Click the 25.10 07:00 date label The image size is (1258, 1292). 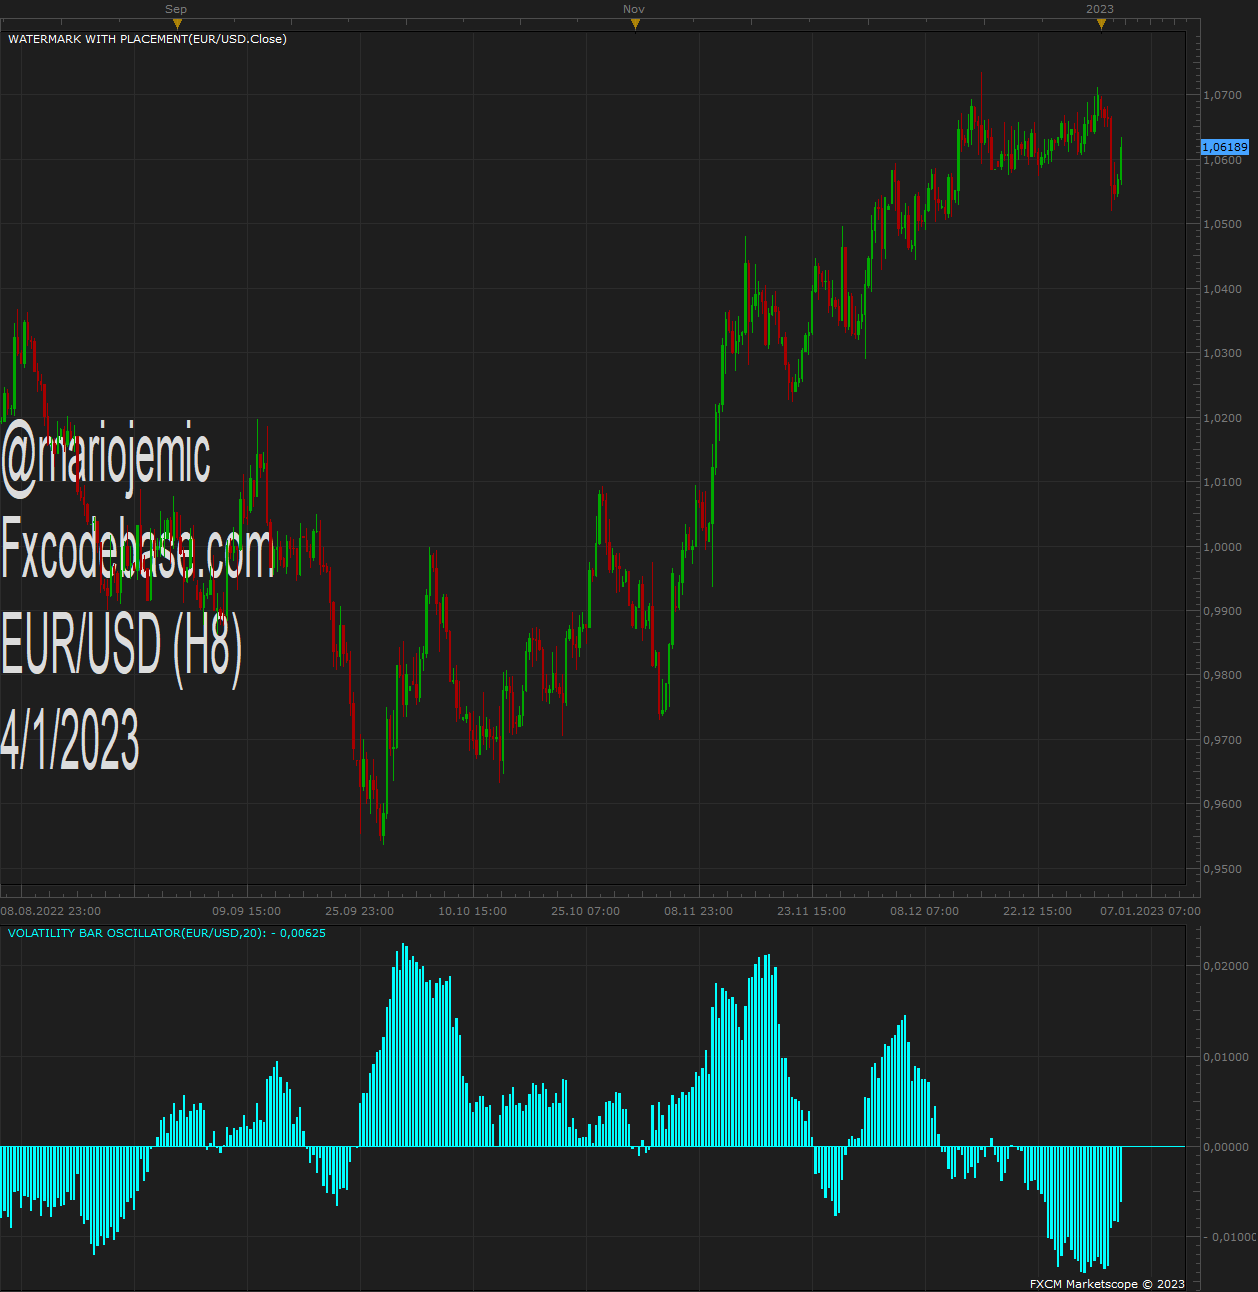pos(586,911)
